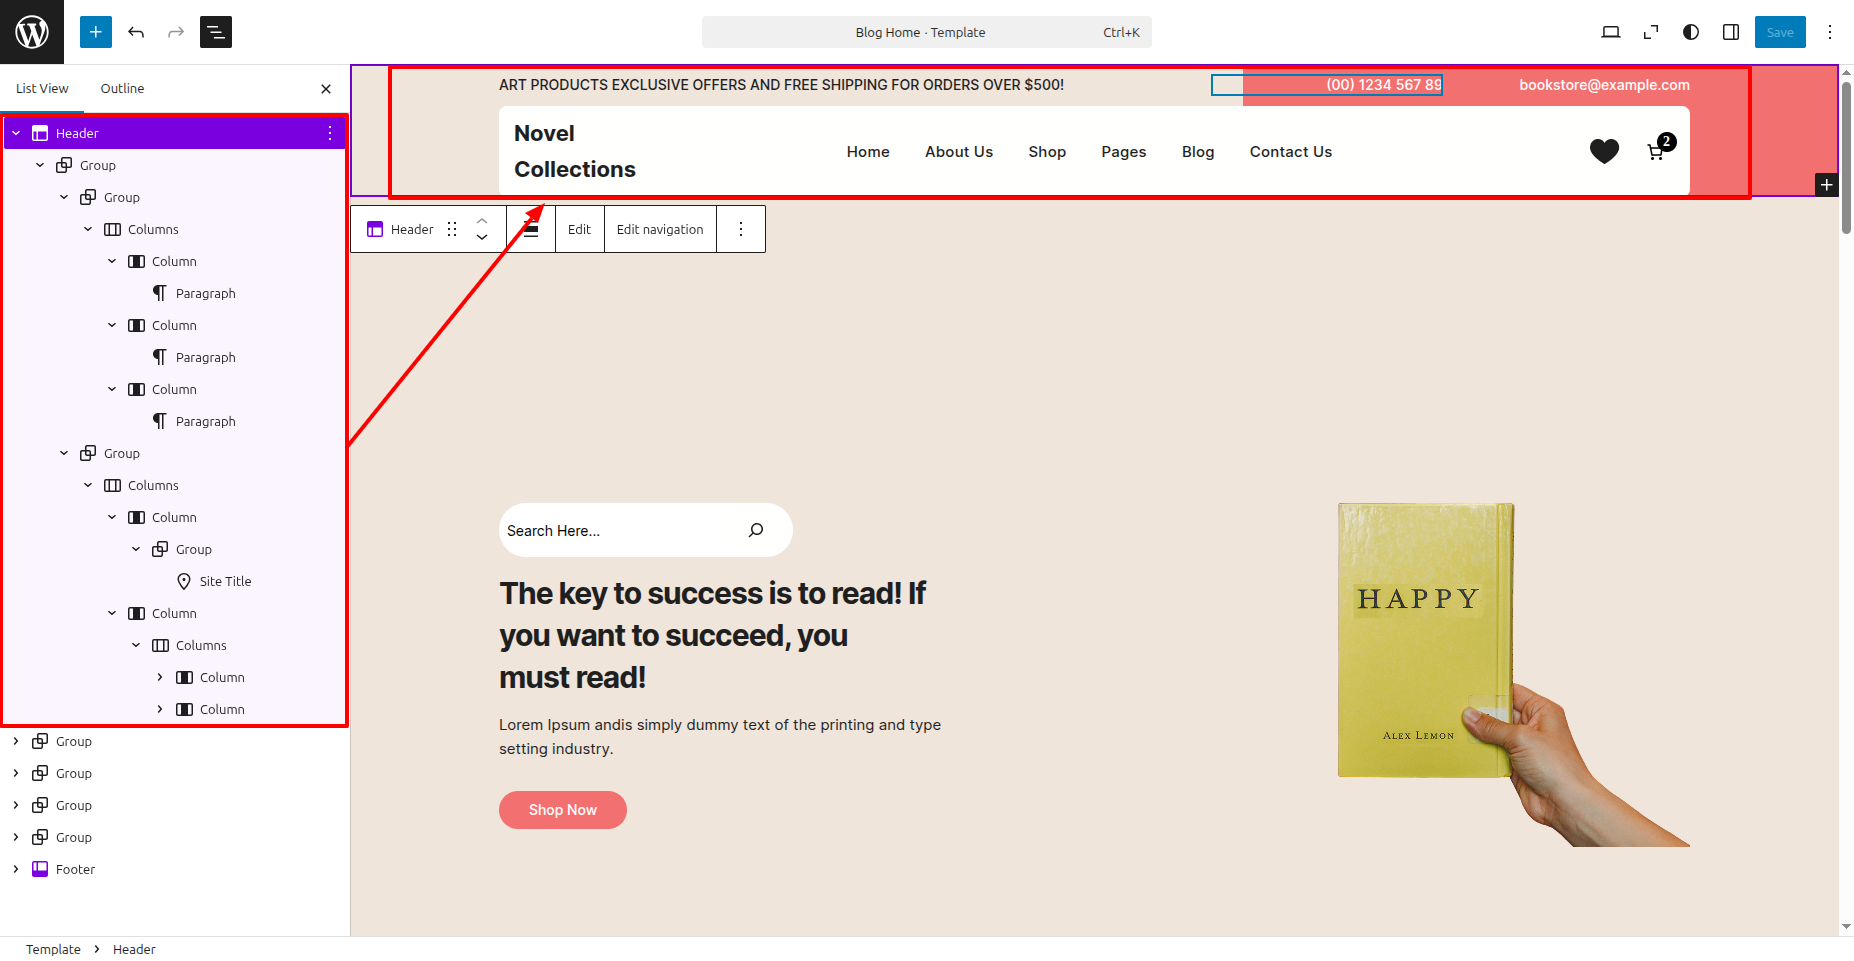Click the WordPress logo icon
The height and width of the screenshot is (961, 1854).
click(x=32, y=32)
